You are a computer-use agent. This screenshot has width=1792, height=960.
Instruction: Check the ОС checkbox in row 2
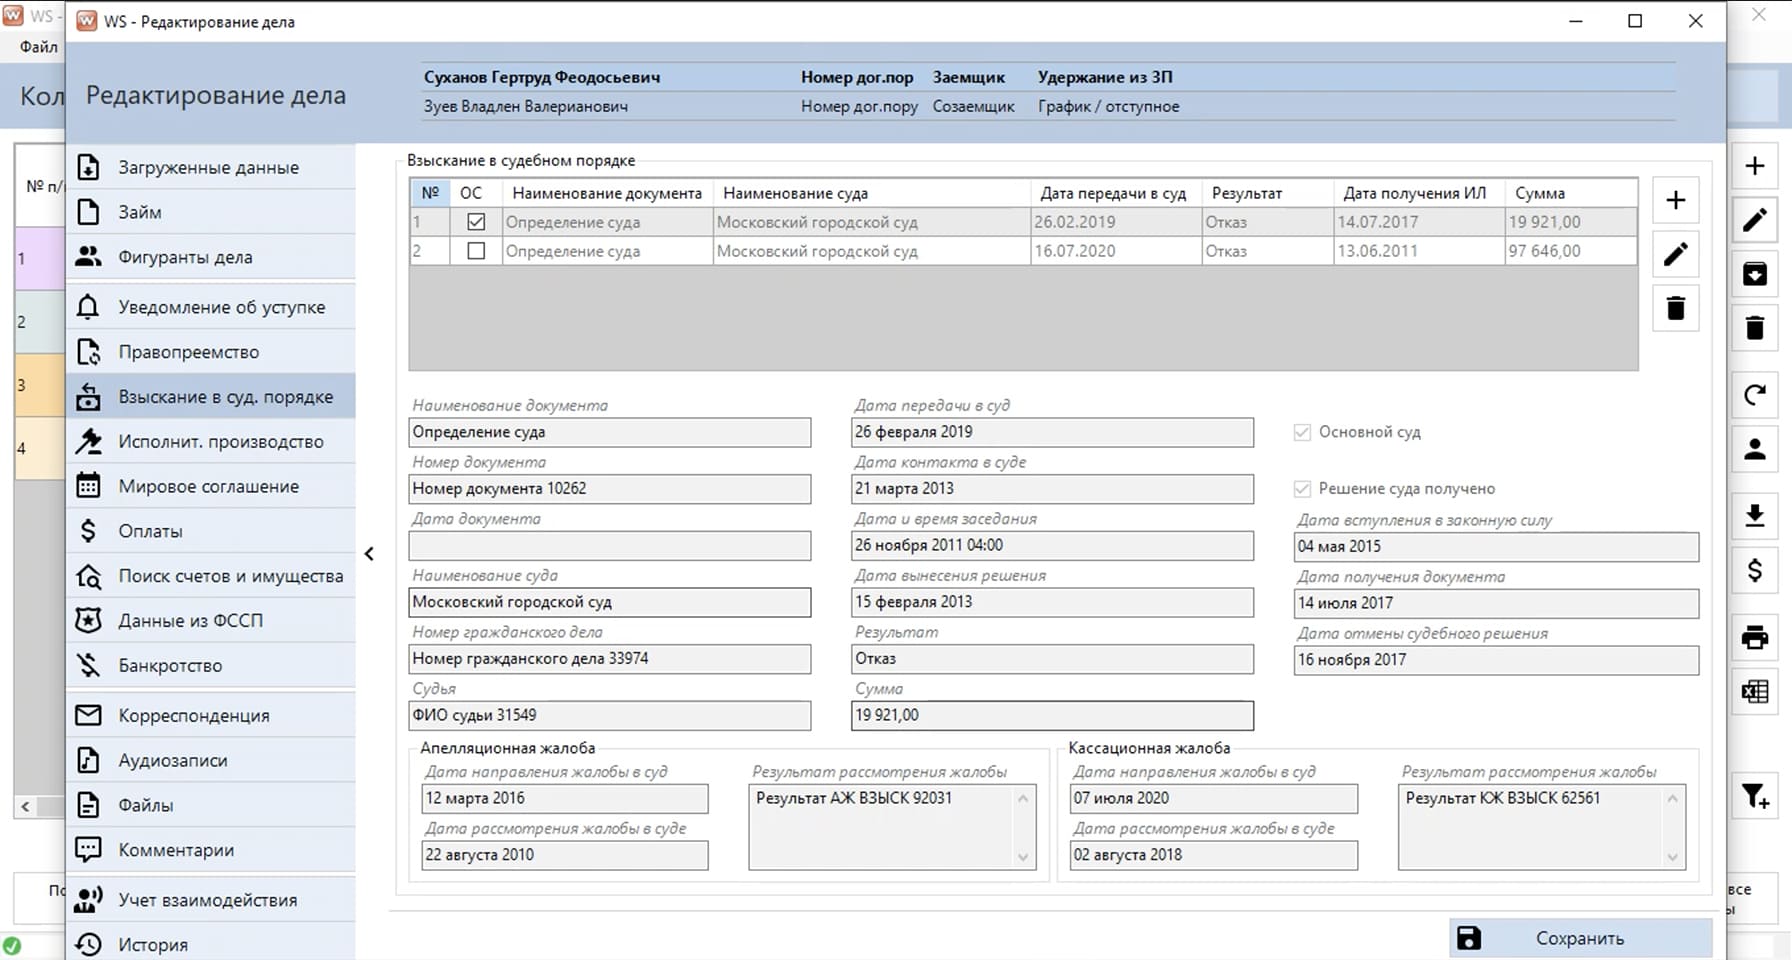476,251
